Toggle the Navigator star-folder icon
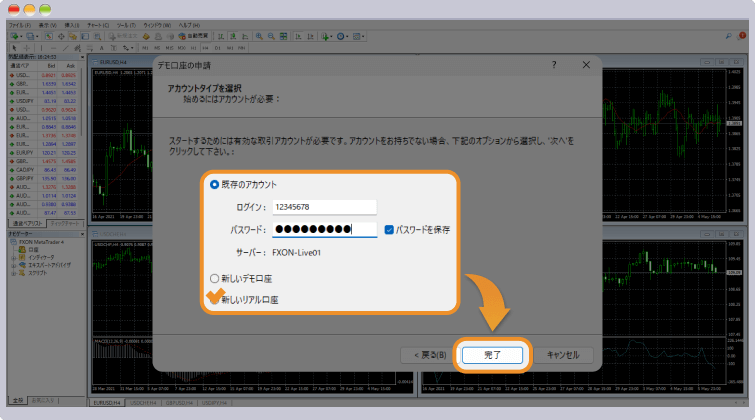Viewport: 755px width, 420px height. click(73, 36)
